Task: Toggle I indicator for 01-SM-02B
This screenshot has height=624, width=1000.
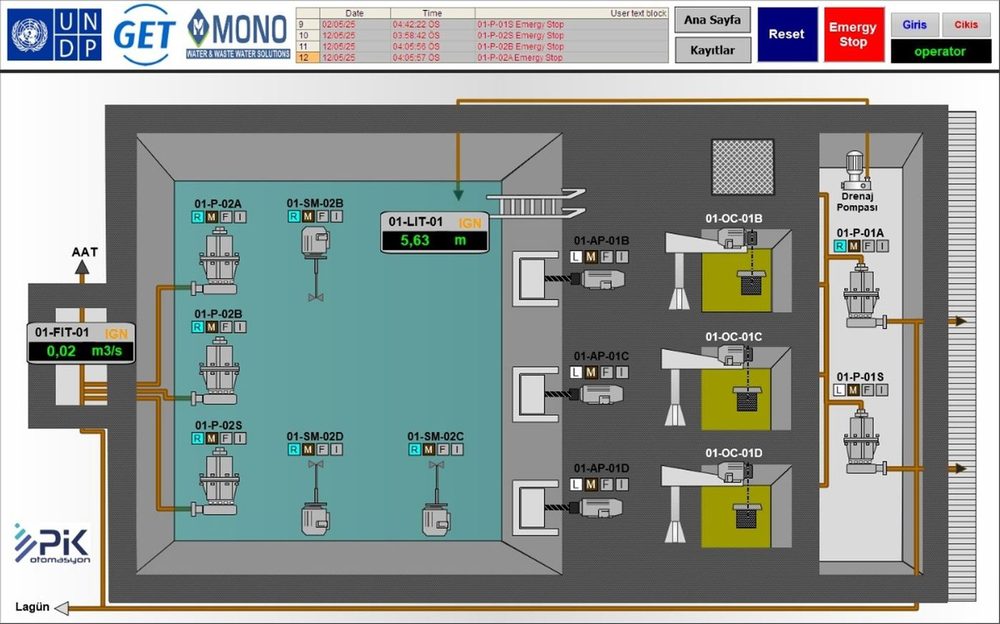Action: click(x=336, y=216)
